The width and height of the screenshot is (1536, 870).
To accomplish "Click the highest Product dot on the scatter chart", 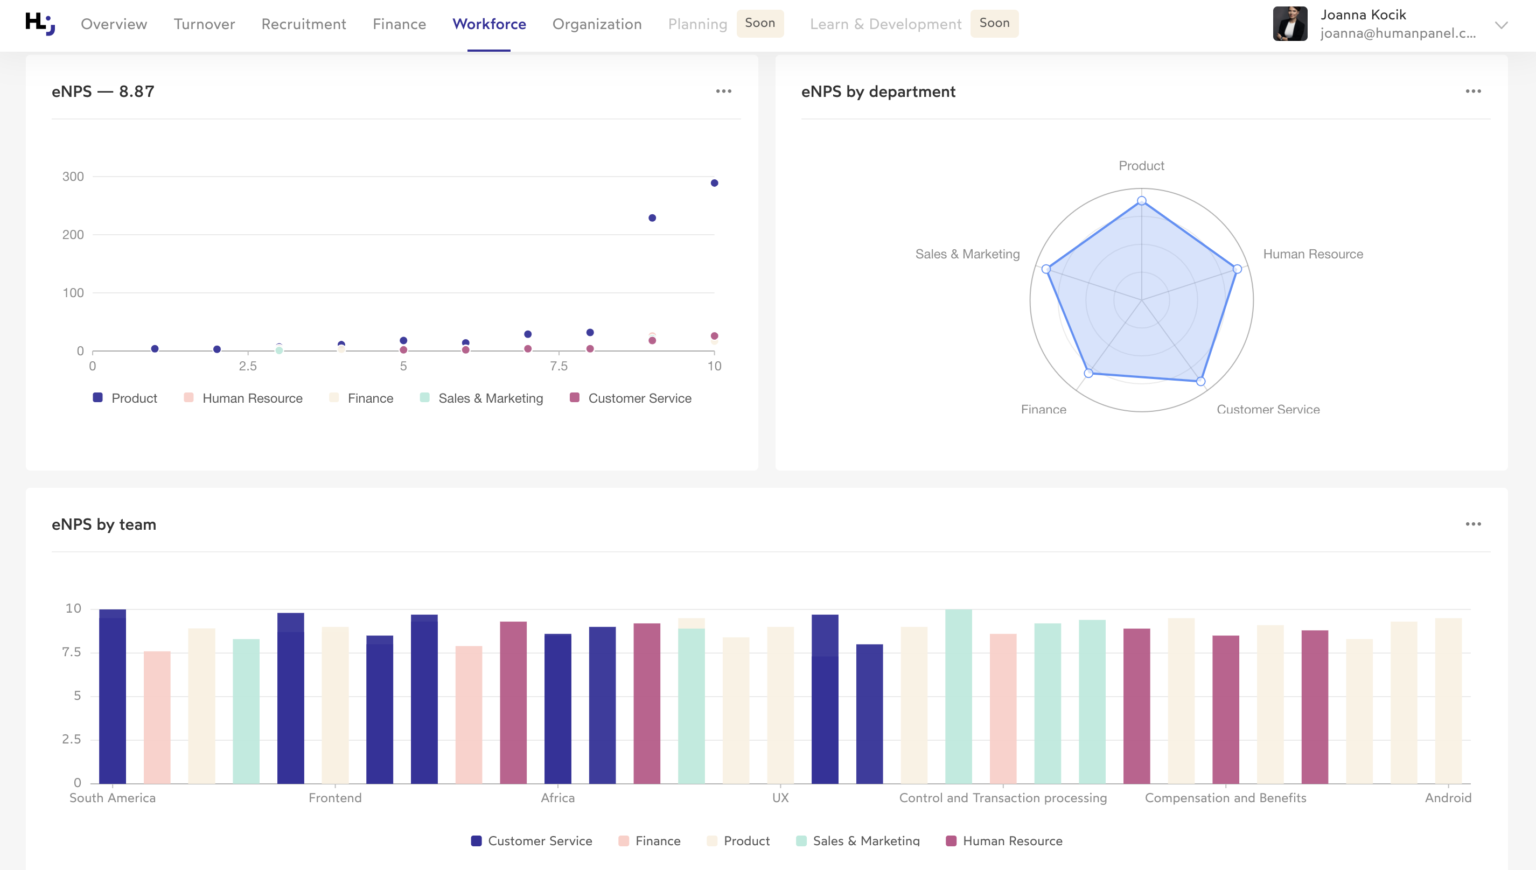I will click(714, 183).
